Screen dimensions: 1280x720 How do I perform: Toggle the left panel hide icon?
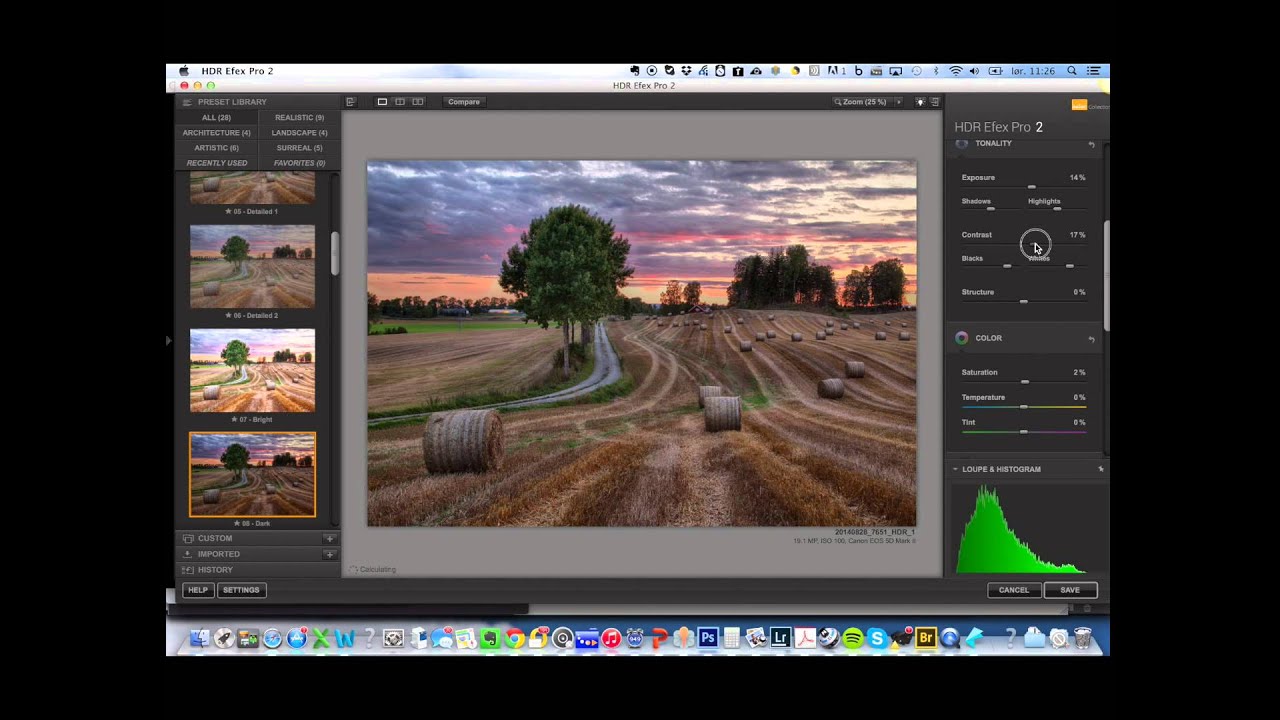coord(350,102)
